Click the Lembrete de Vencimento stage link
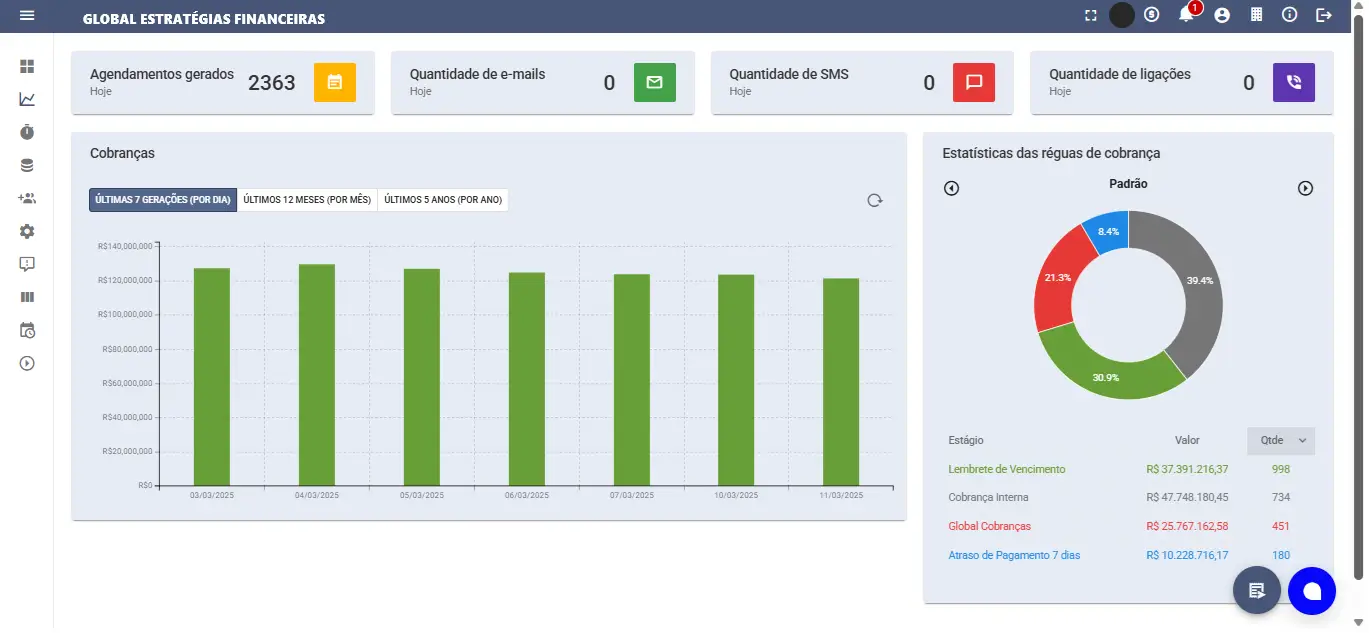Viewport: 1369px width, 633px height. pyautogui.click(x=1006, y=469)
